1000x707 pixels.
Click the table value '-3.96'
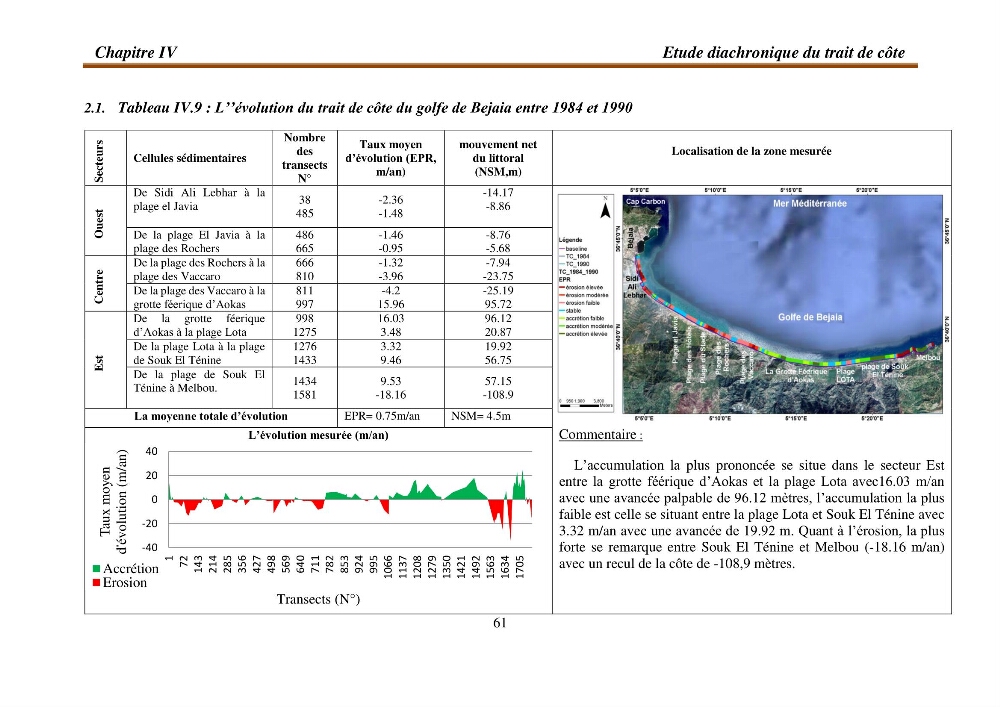390,276
